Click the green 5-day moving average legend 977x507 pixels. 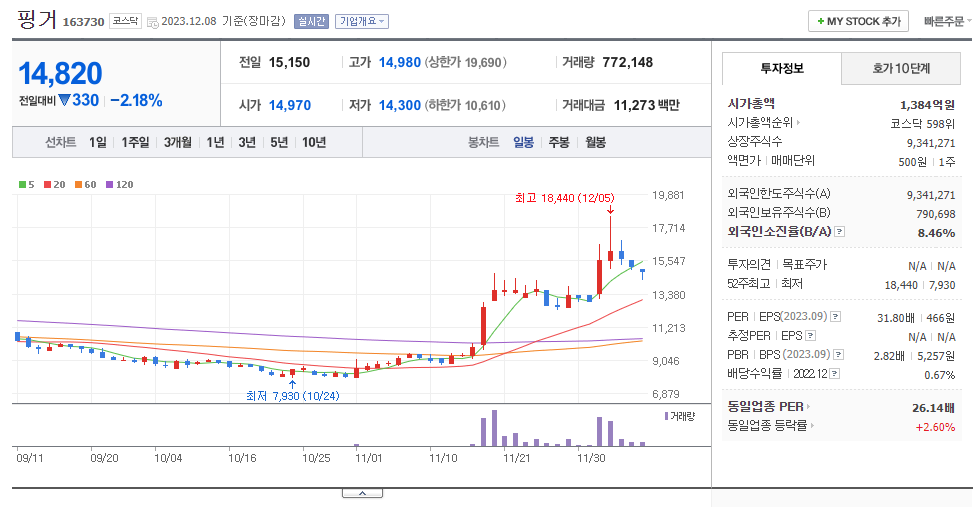pyautogui.click(x=26, y=184)
